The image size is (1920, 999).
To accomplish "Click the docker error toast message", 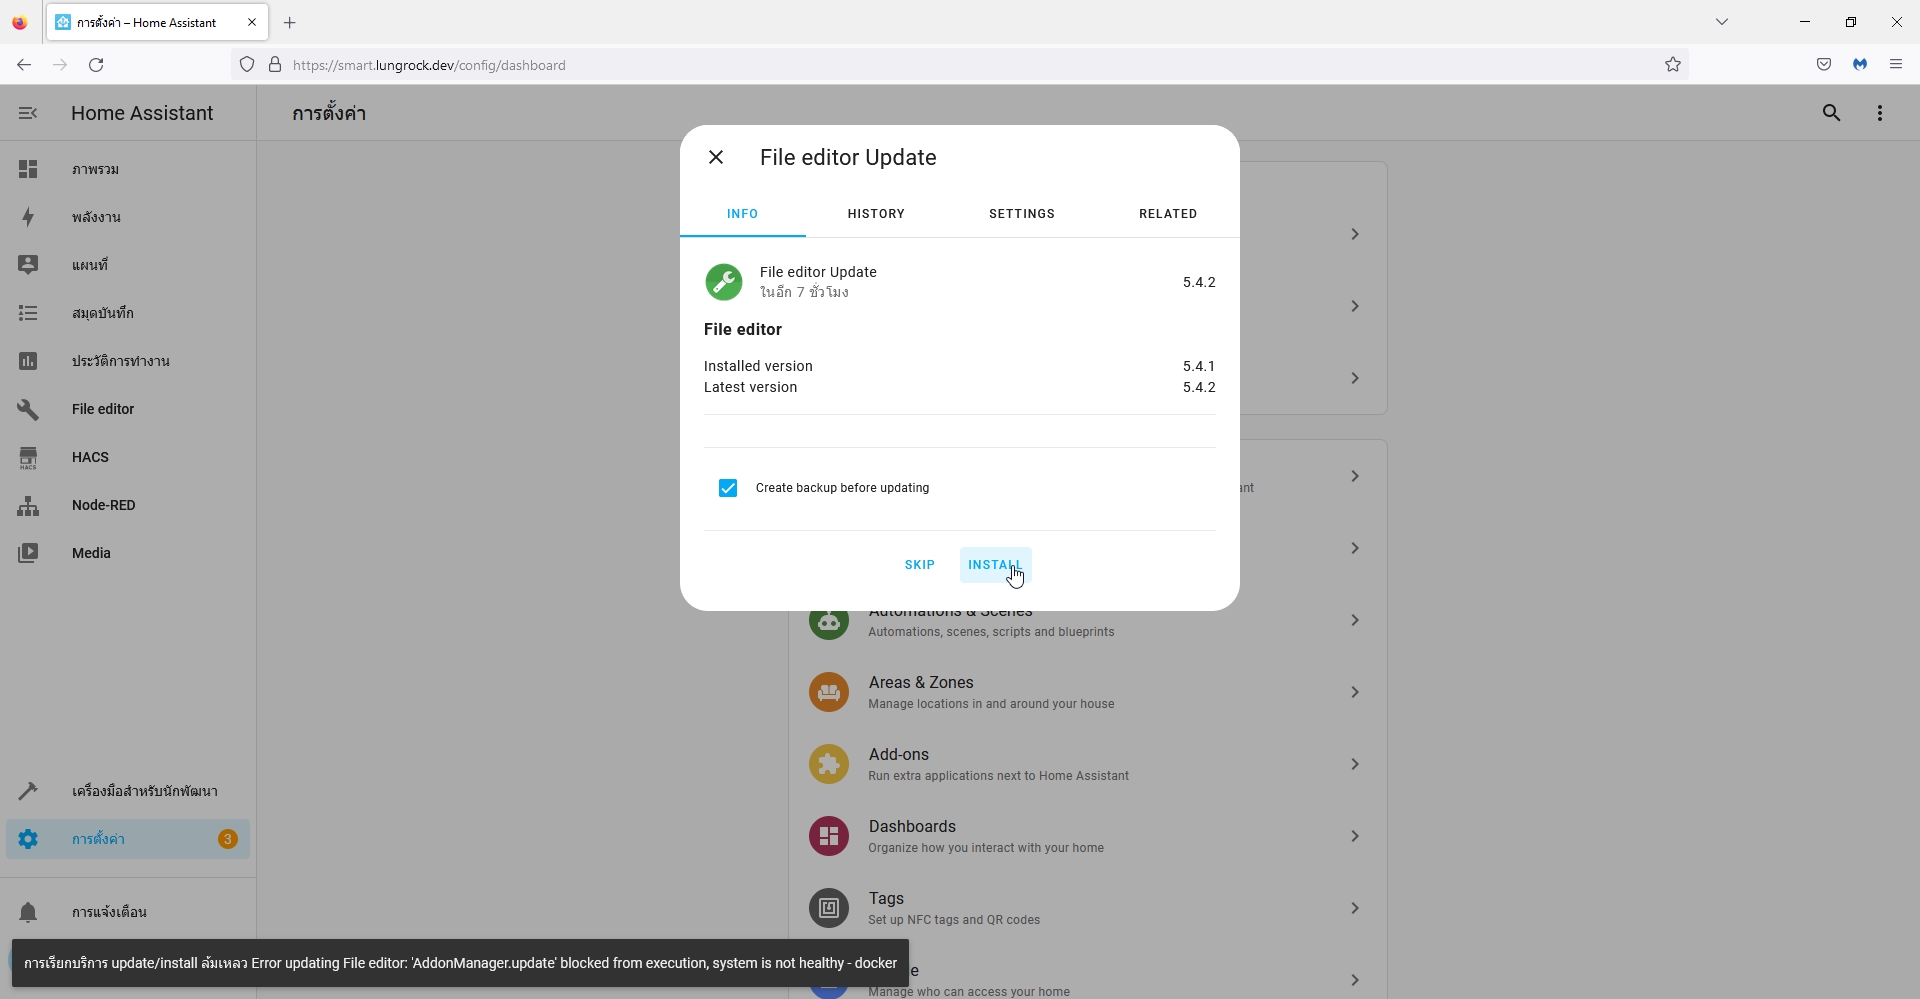I will 460,963.
